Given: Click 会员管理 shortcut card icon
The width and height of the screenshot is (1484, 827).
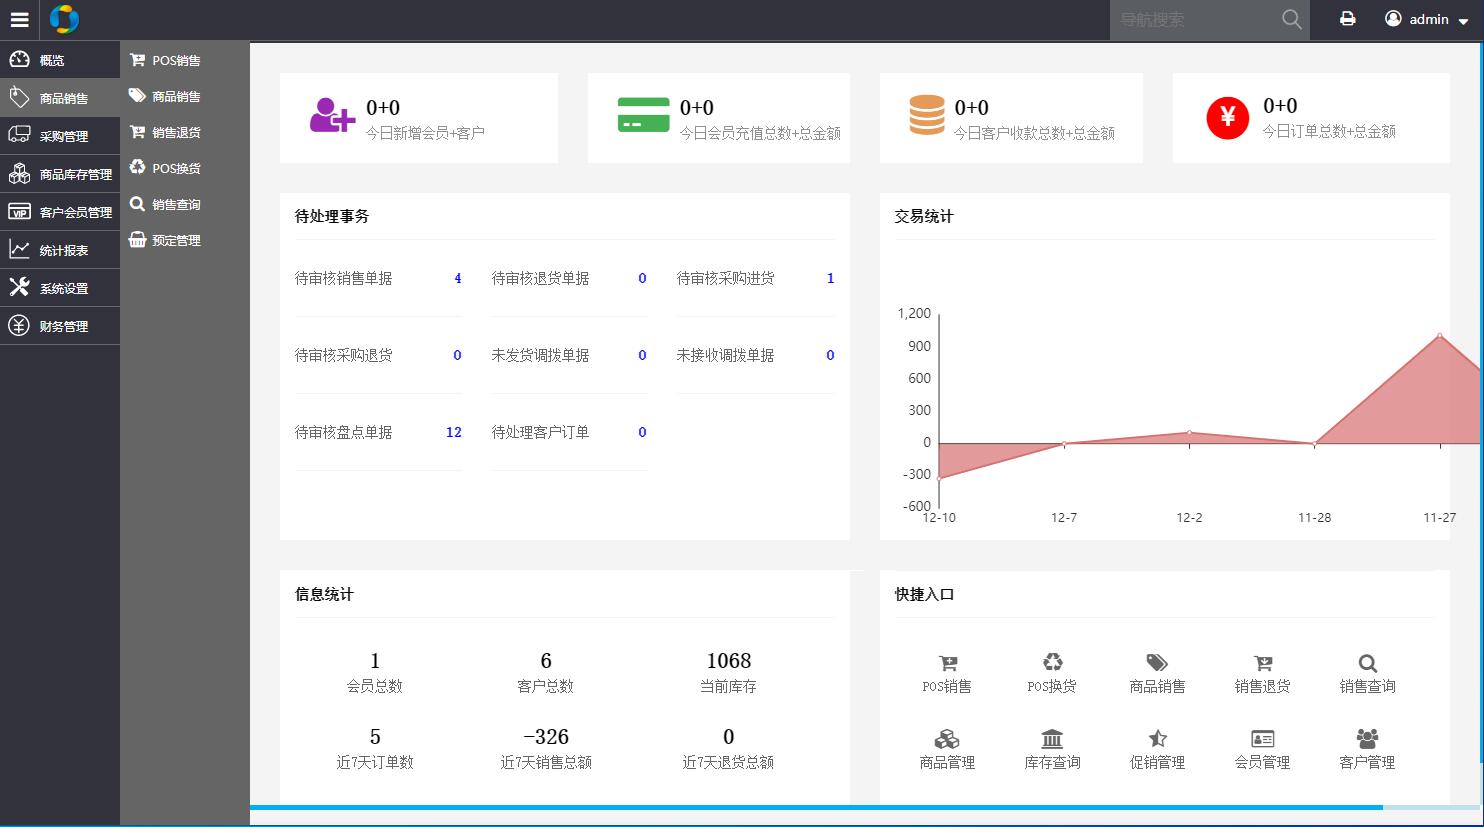Looking at the screenshot, I should 1263,738.
